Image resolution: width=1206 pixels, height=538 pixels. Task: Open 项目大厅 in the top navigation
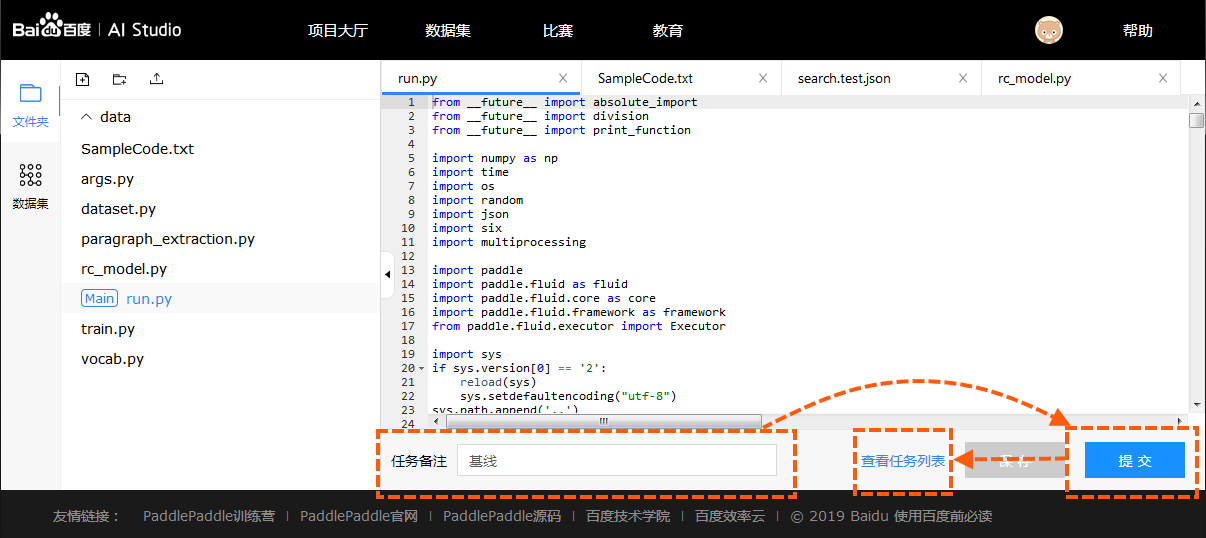(x=338, y=30)
